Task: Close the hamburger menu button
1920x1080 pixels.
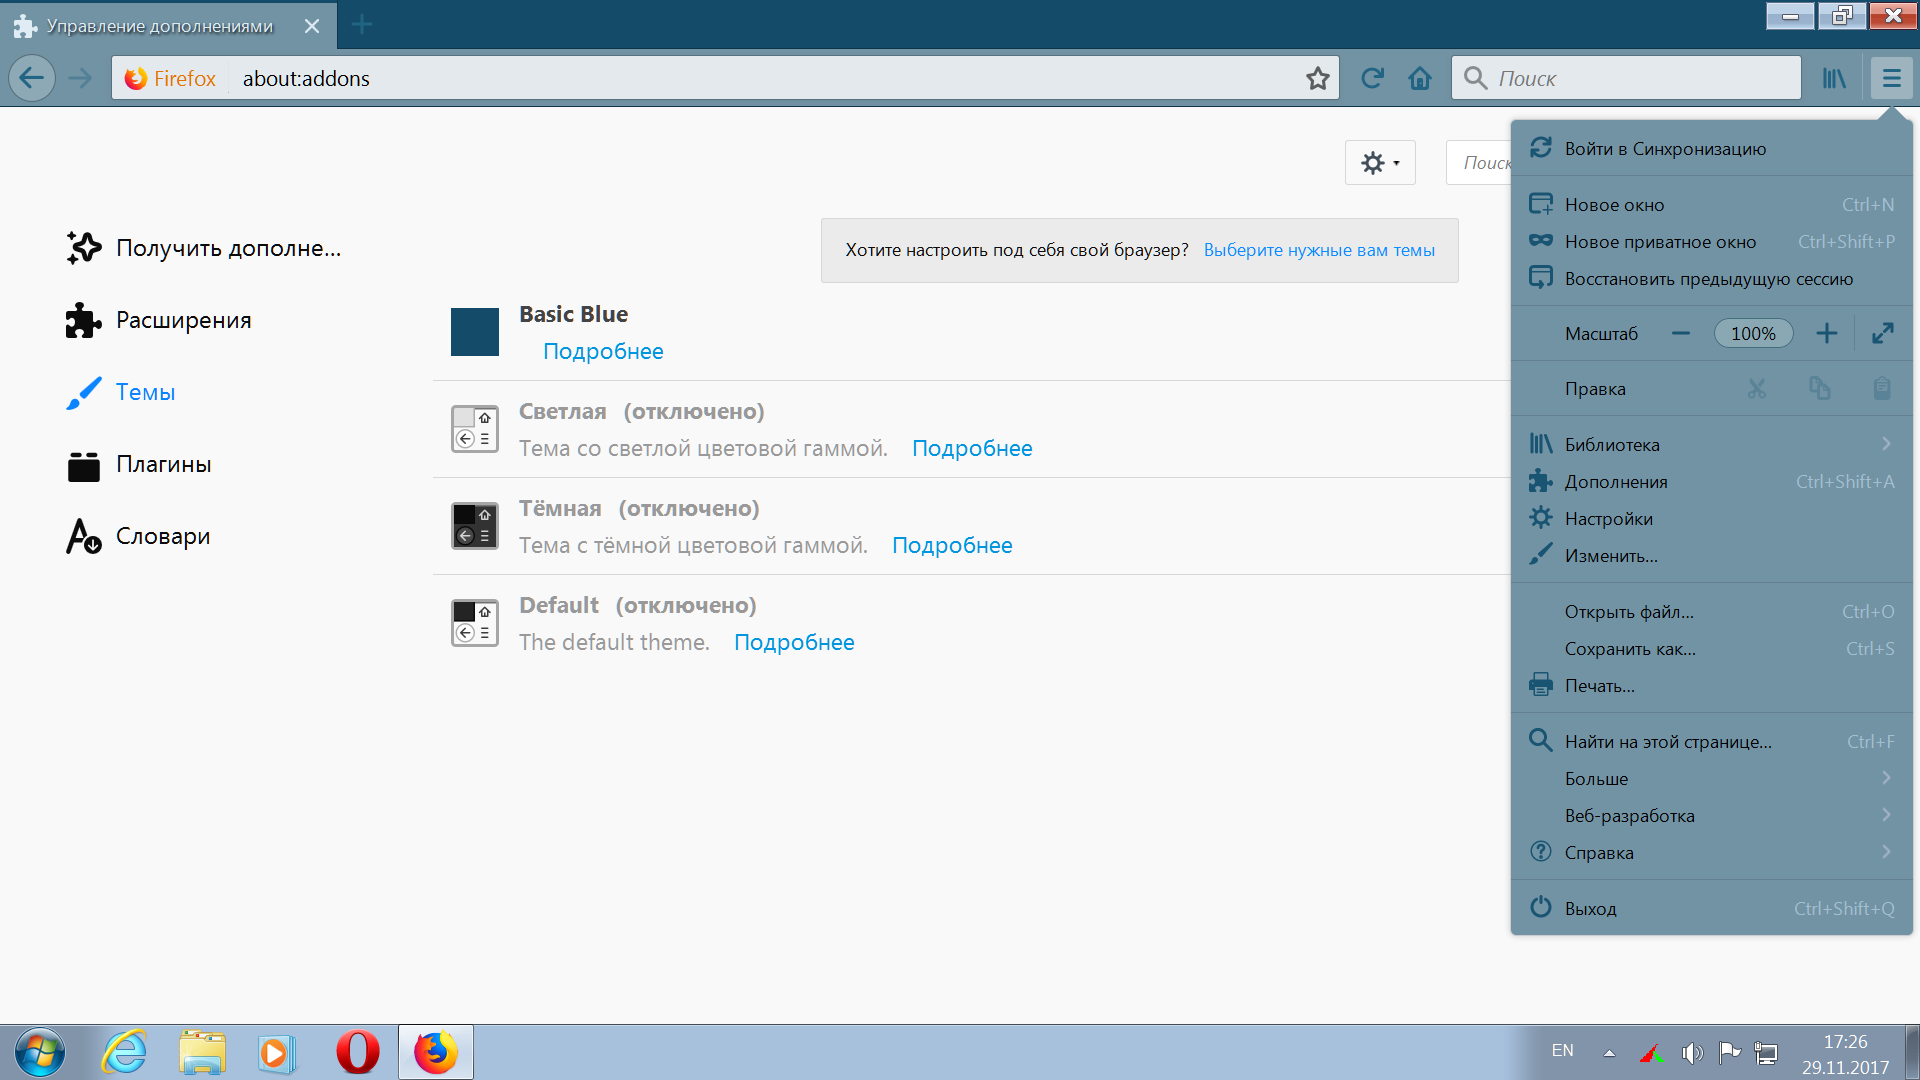Action: pos(1891,78)
